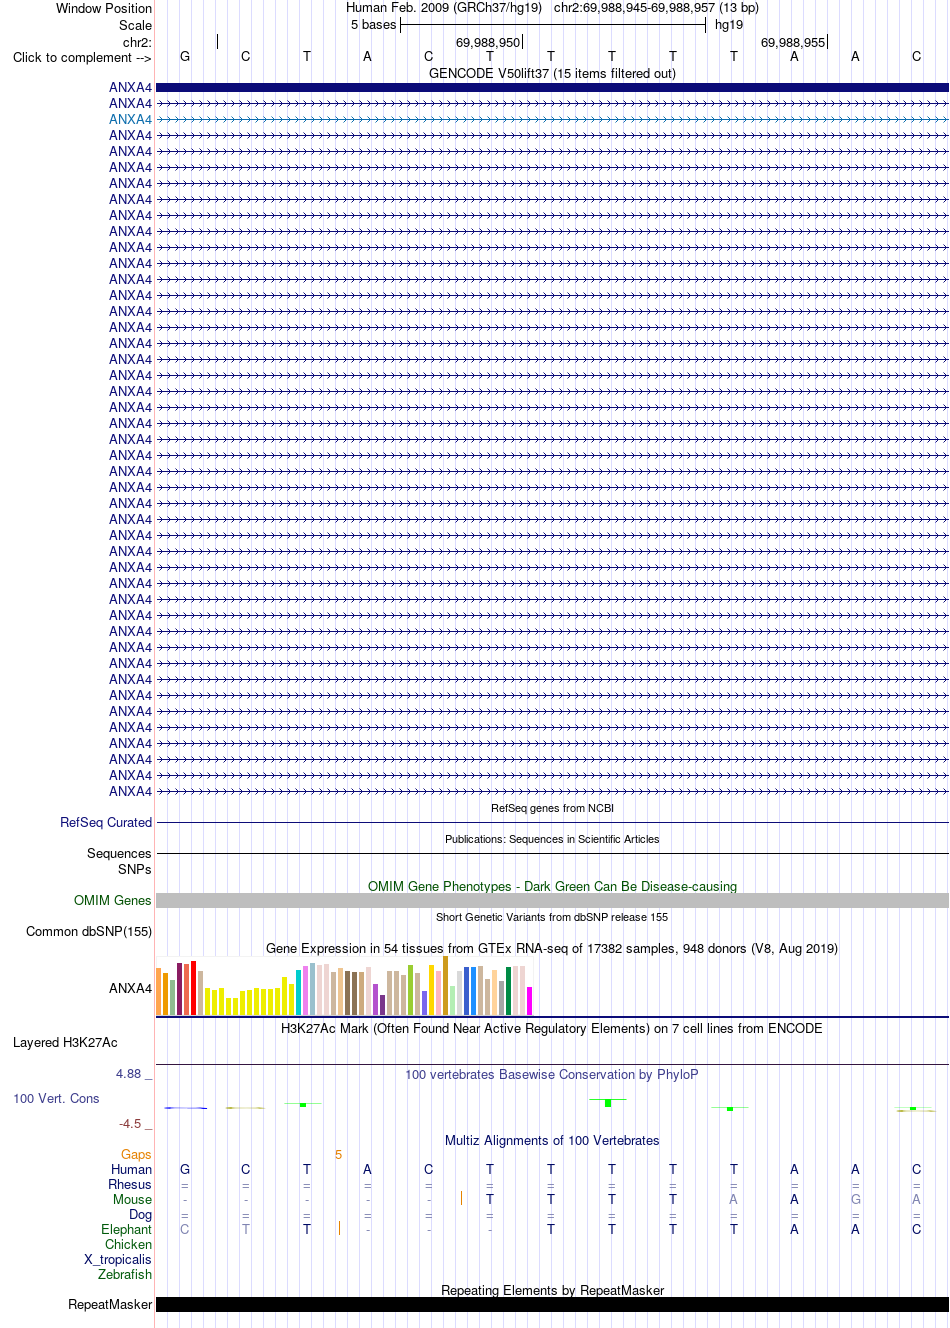The image size is (950, 1328).
Task: Click the G base in the Mouse row
Action: coord(855,1199)
